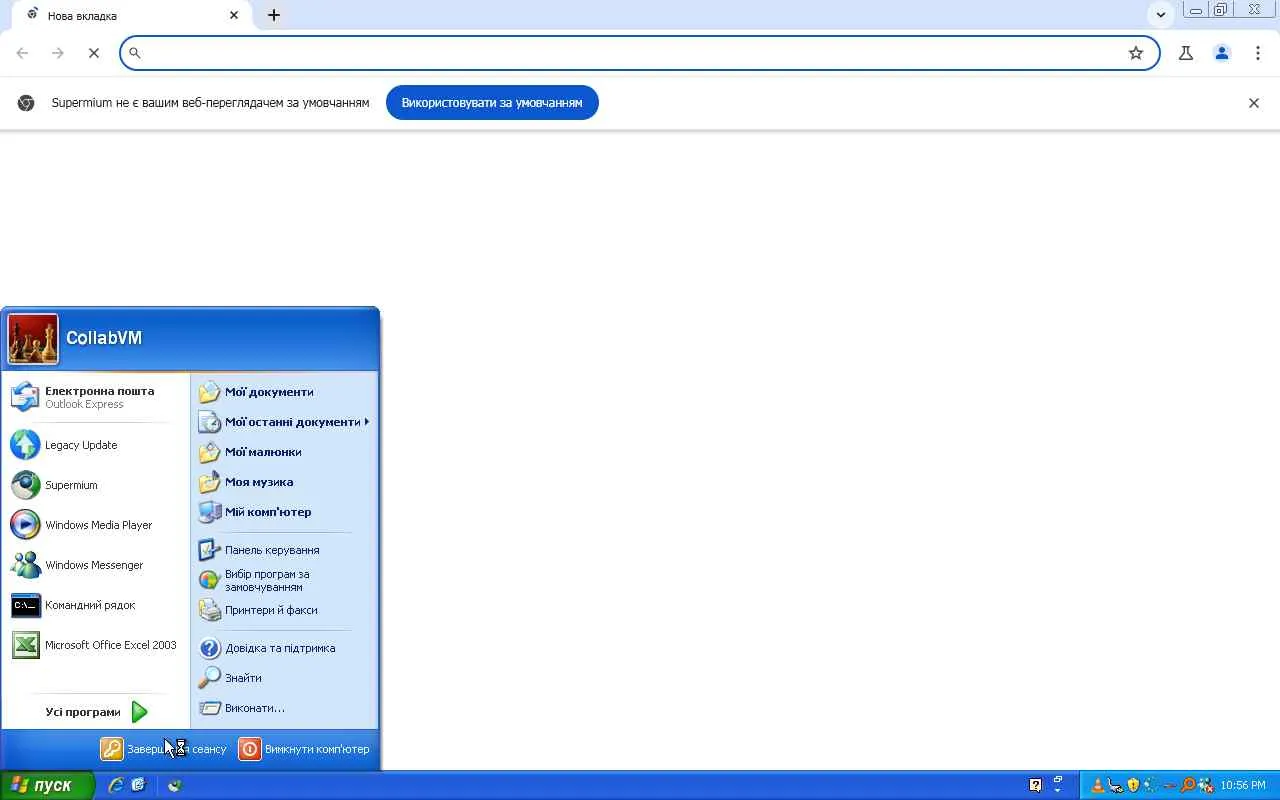Open Вибір програм за замовчуванням
The image size is (1280, 800).
pos(284,580)
